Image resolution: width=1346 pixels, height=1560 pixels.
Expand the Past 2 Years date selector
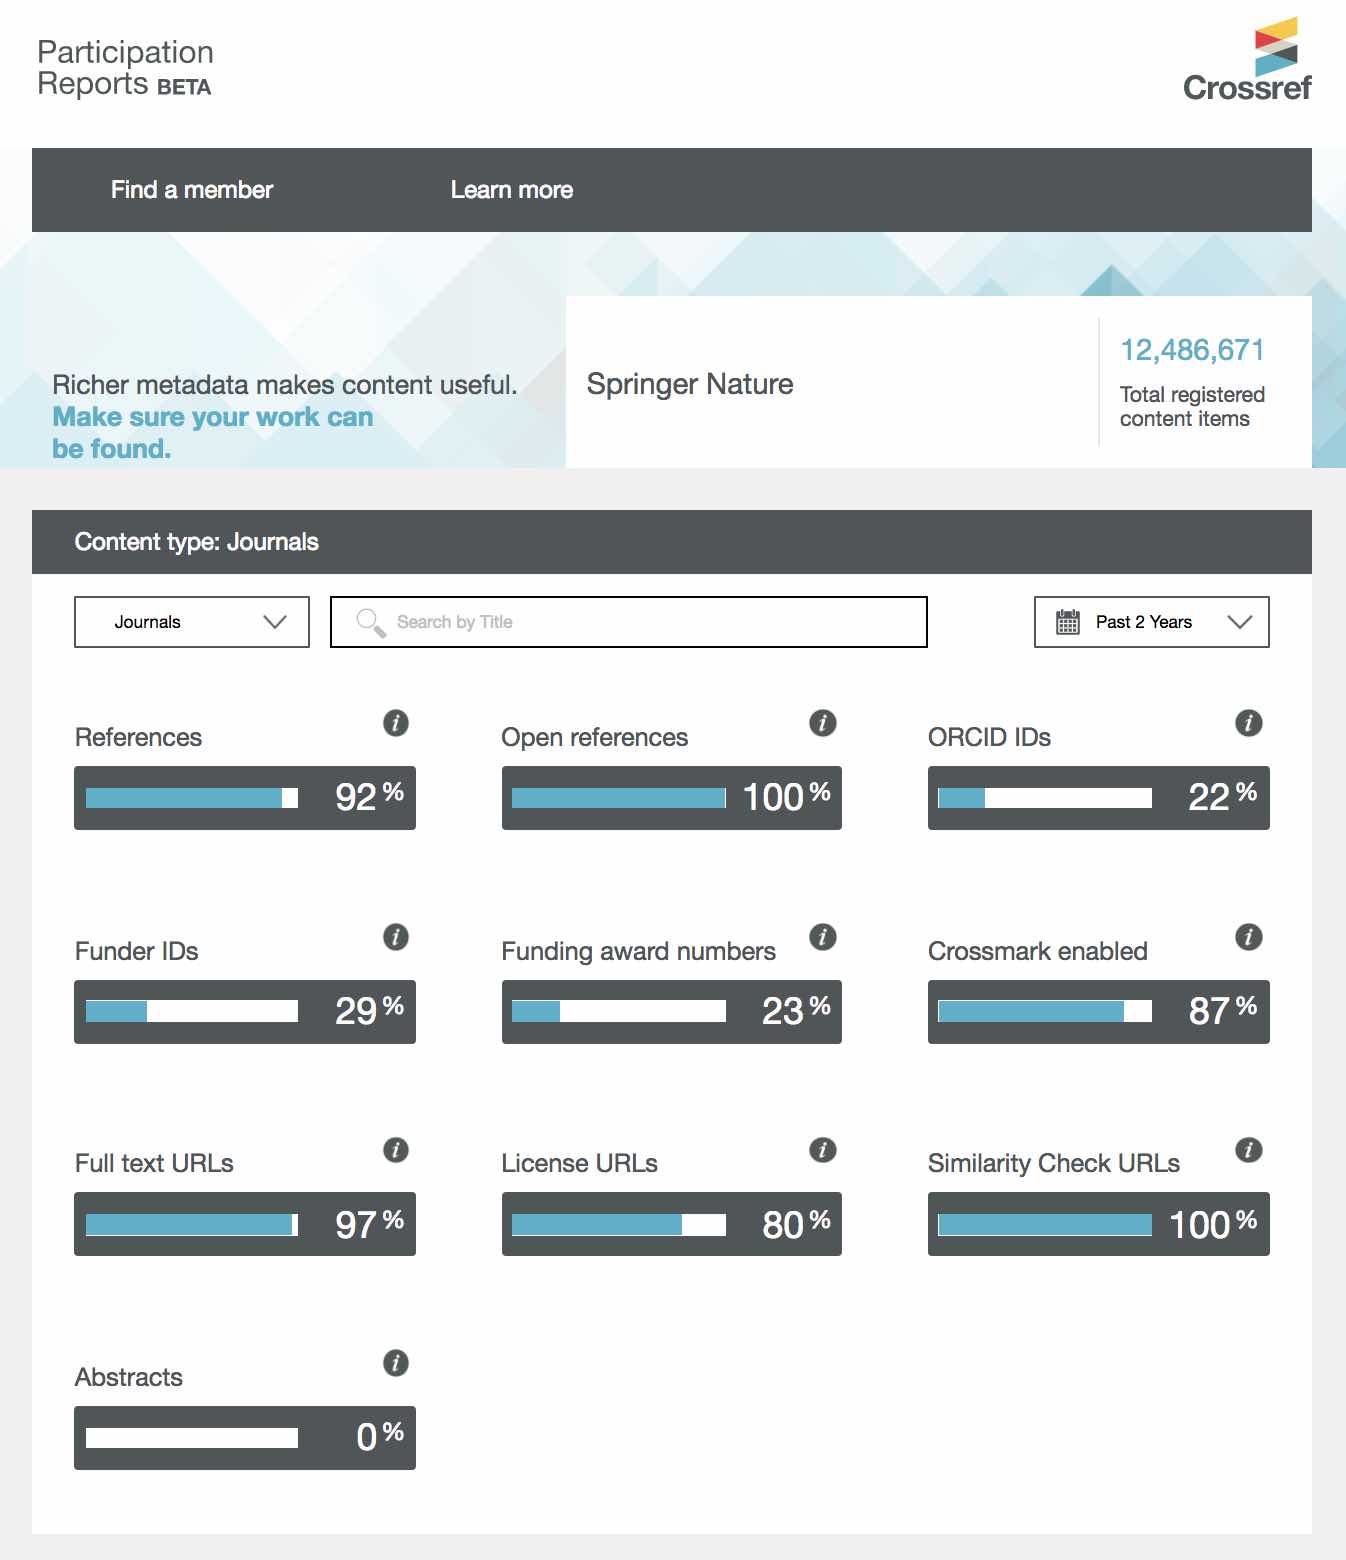1151,621
